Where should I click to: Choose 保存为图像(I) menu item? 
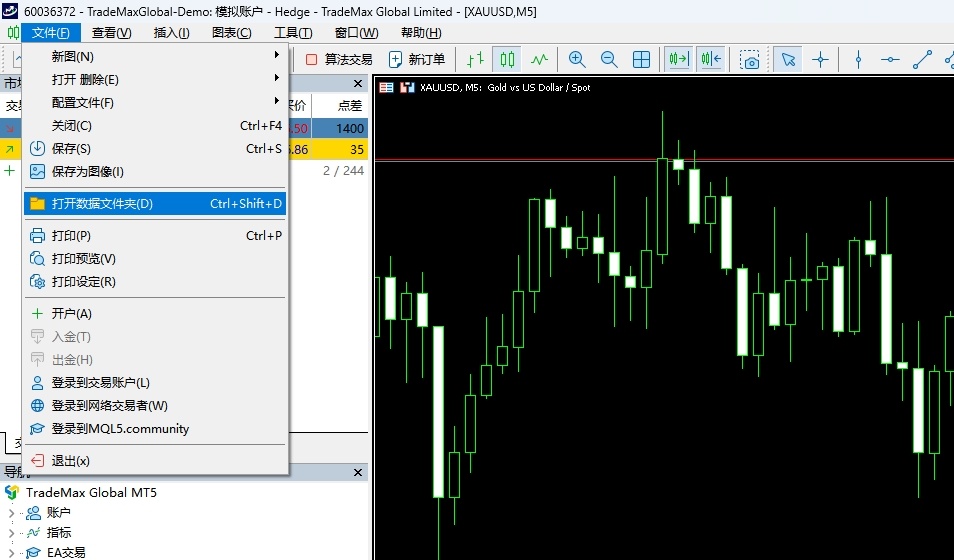click(155, 172)
